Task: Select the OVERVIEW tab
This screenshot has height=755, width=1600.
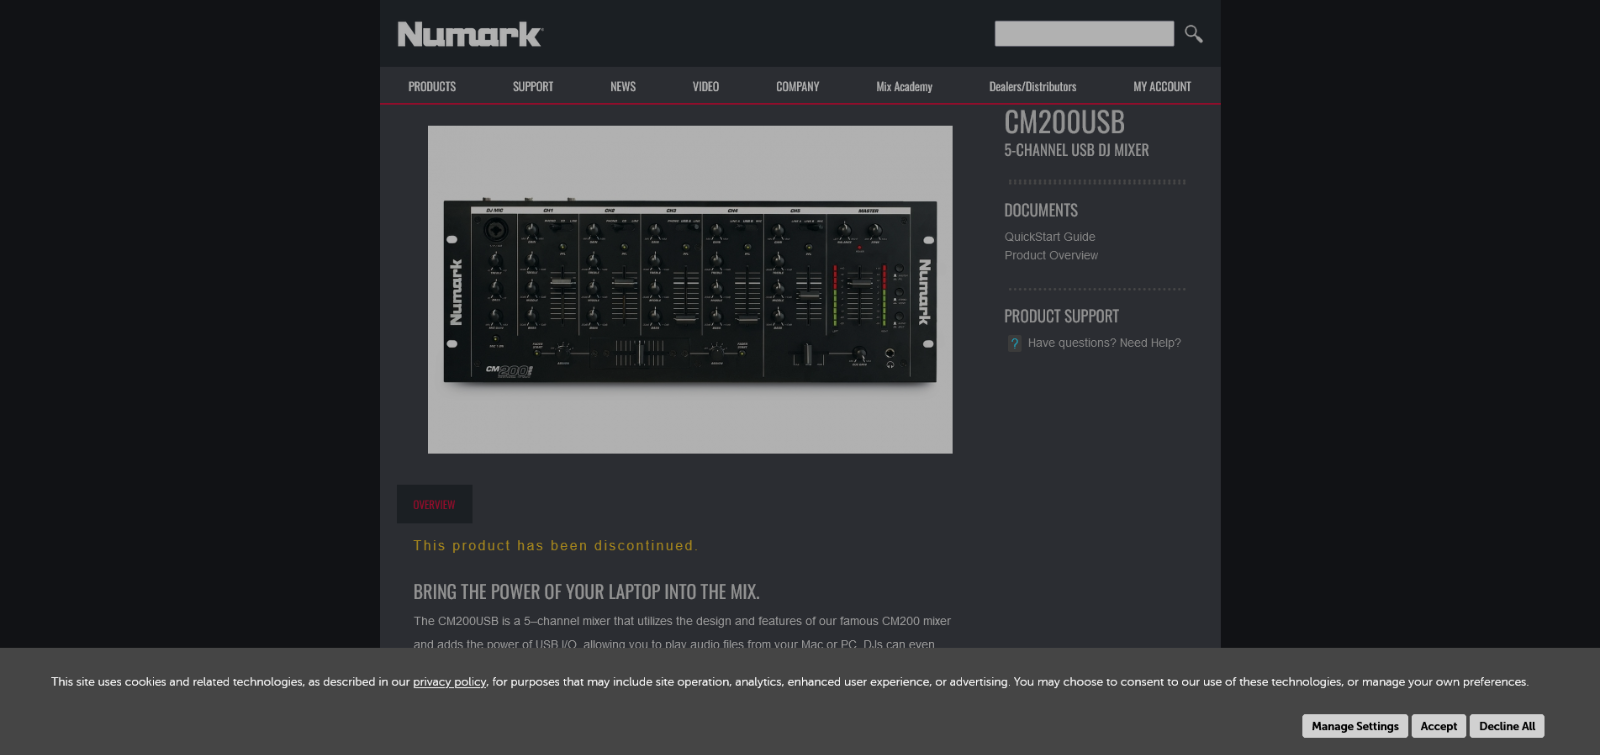Action: click(434, 505)
